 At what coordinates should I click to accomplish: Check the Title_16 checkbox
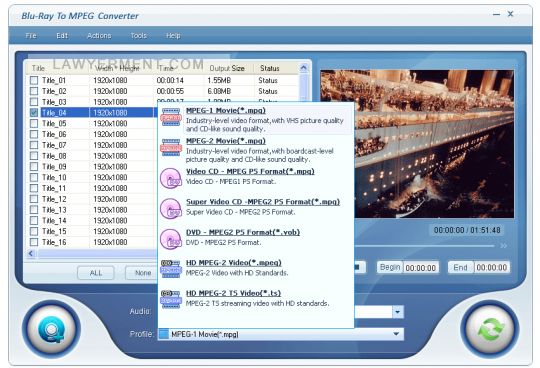point(34,242)
